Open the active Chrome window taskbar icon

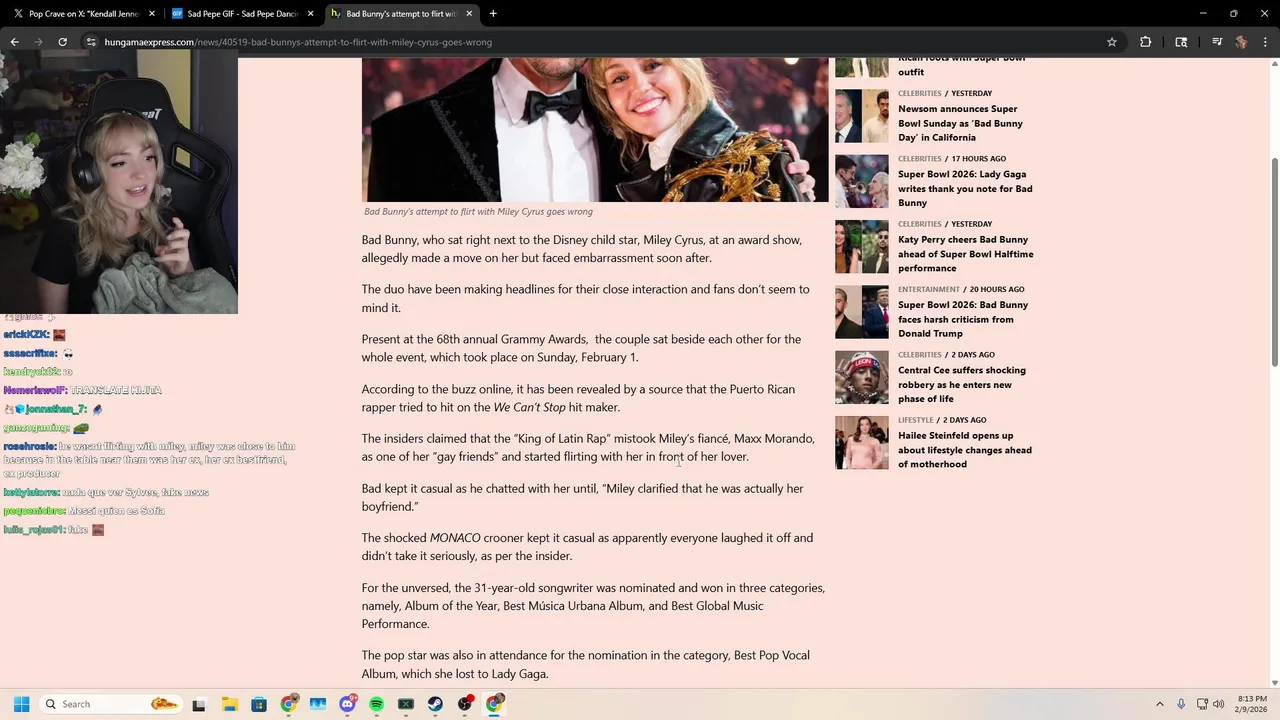(494, 704)
